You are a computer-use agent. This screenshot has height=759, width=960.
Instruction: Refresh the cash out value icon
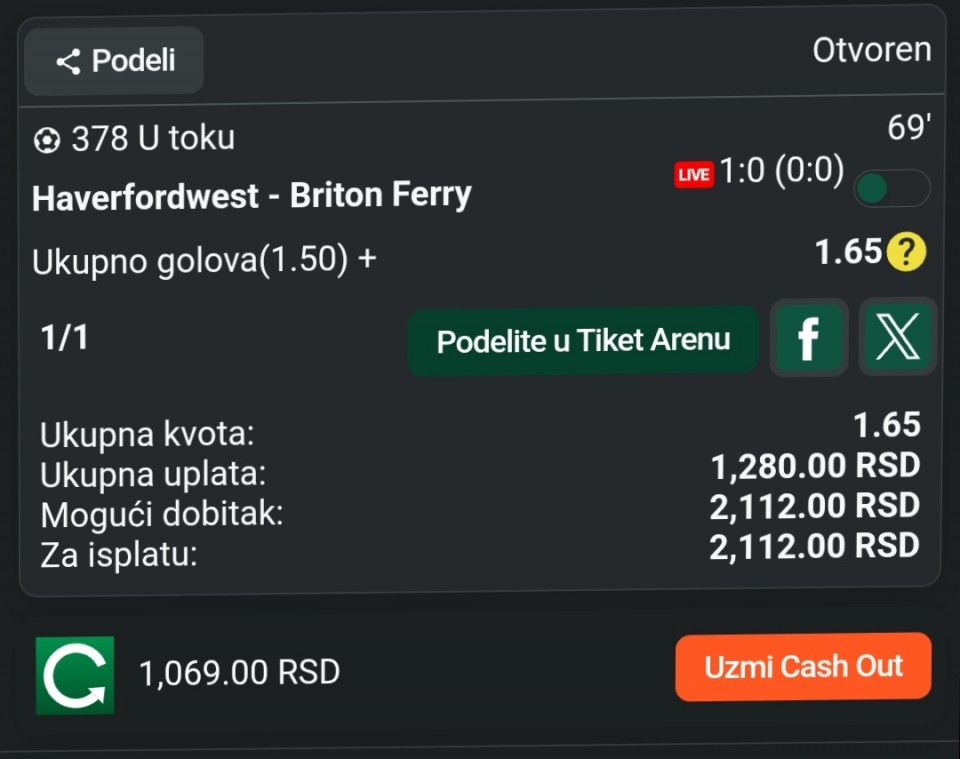coord(75,675)
